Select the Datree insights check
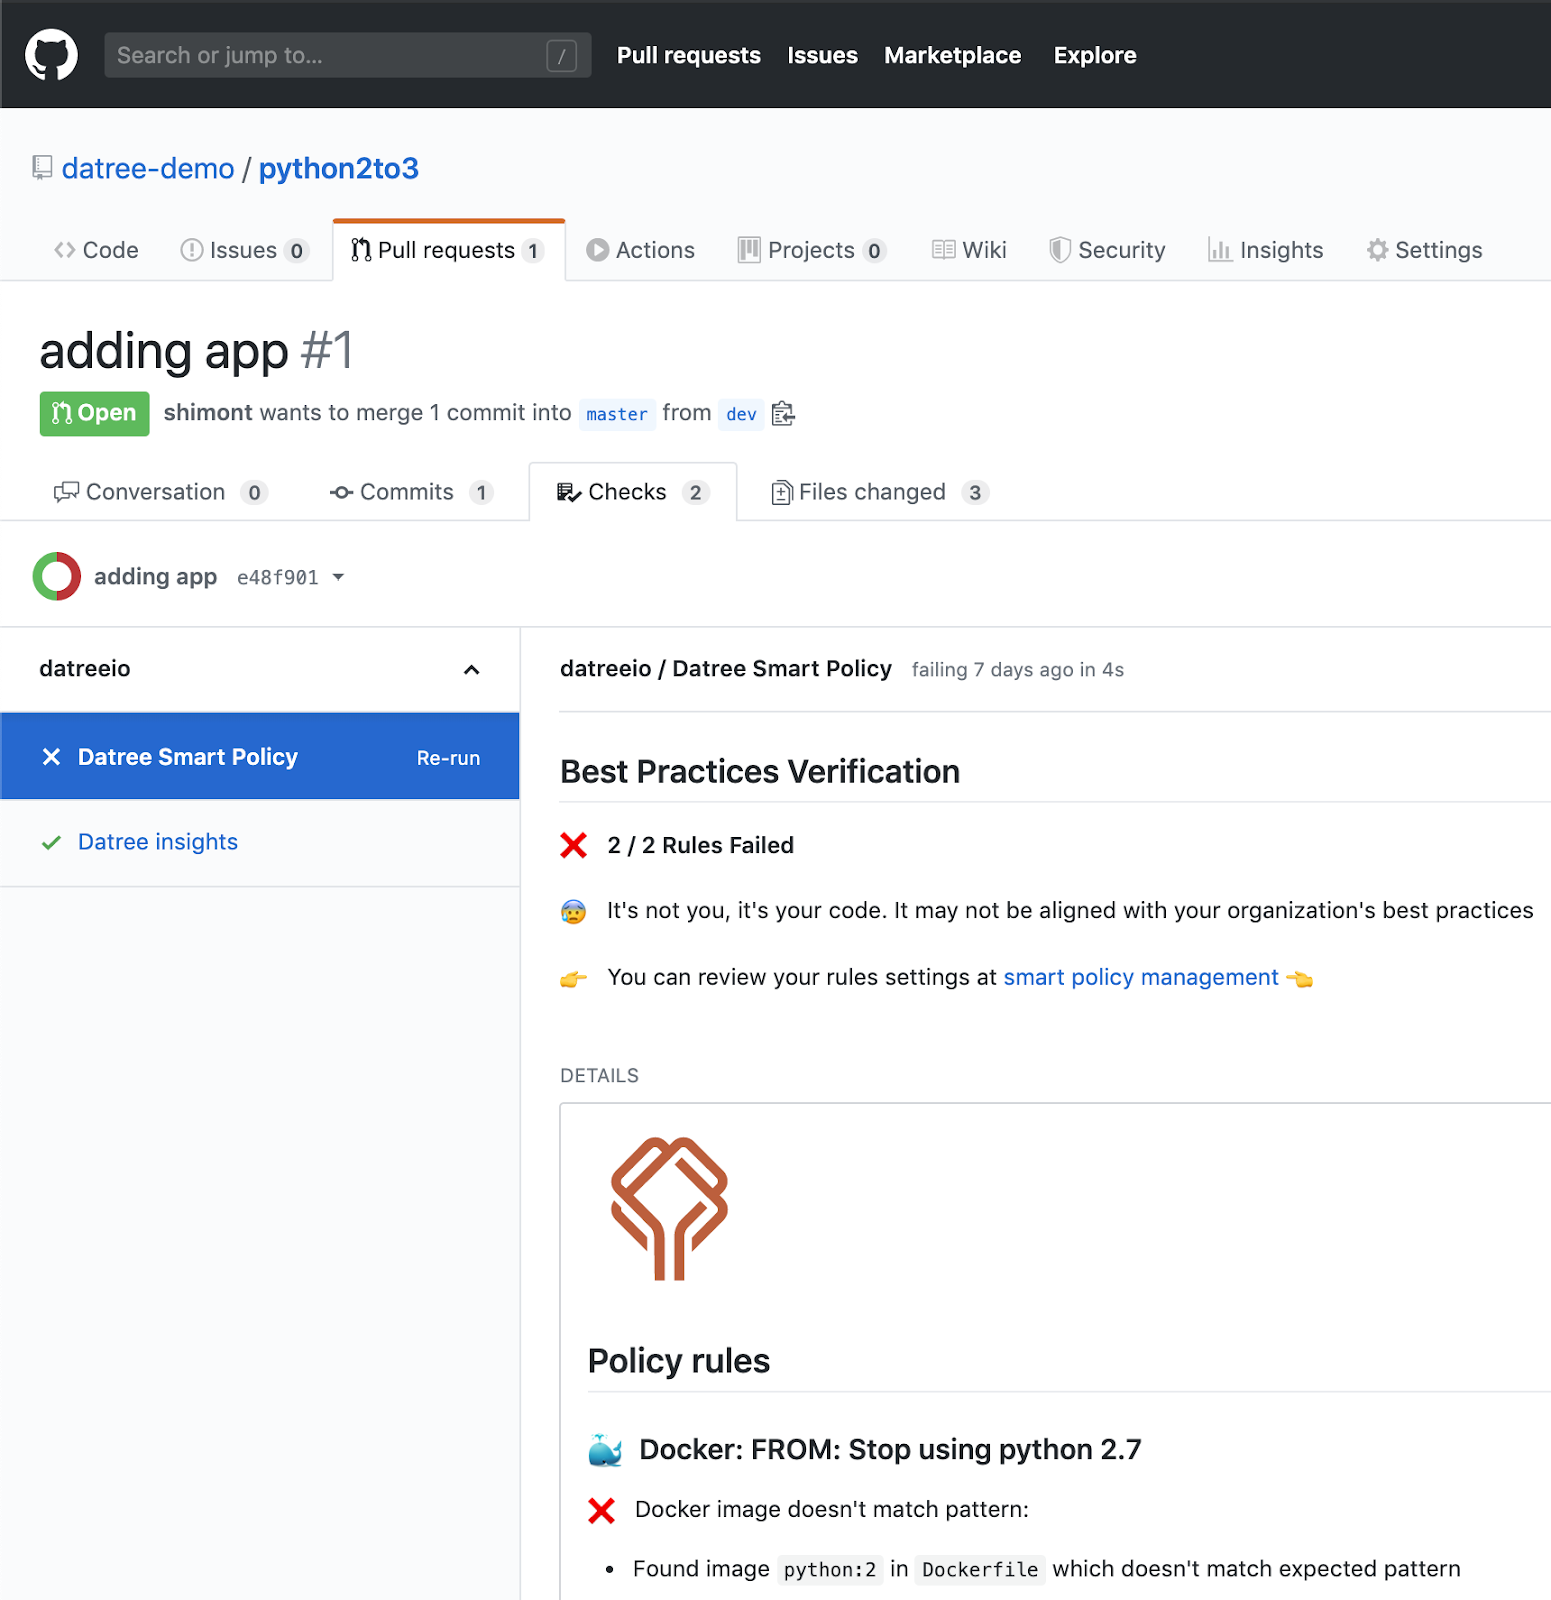This screenshot has height=1600, width=1551. [158, 842]
